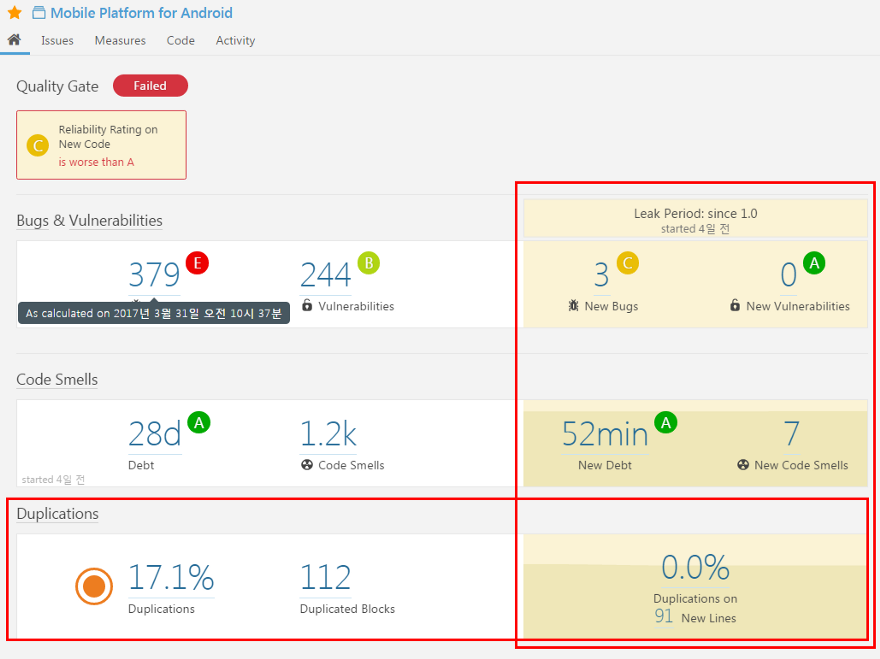This screenshot has width=880, height=659.
Task: Click the radiation icon beside New Code Smells
Action: [743, 465]
